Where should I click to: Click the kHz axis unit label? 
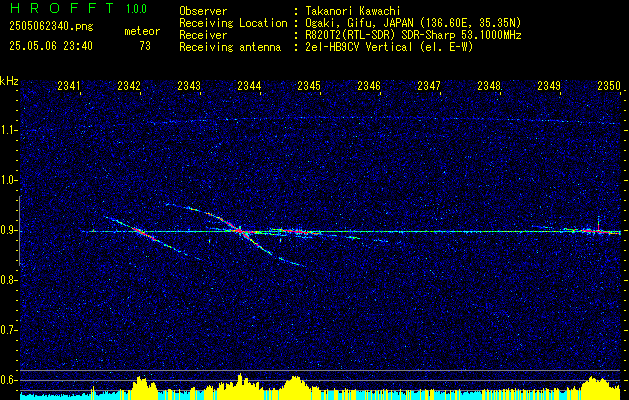pyautogui.click(x=9, y=81)
